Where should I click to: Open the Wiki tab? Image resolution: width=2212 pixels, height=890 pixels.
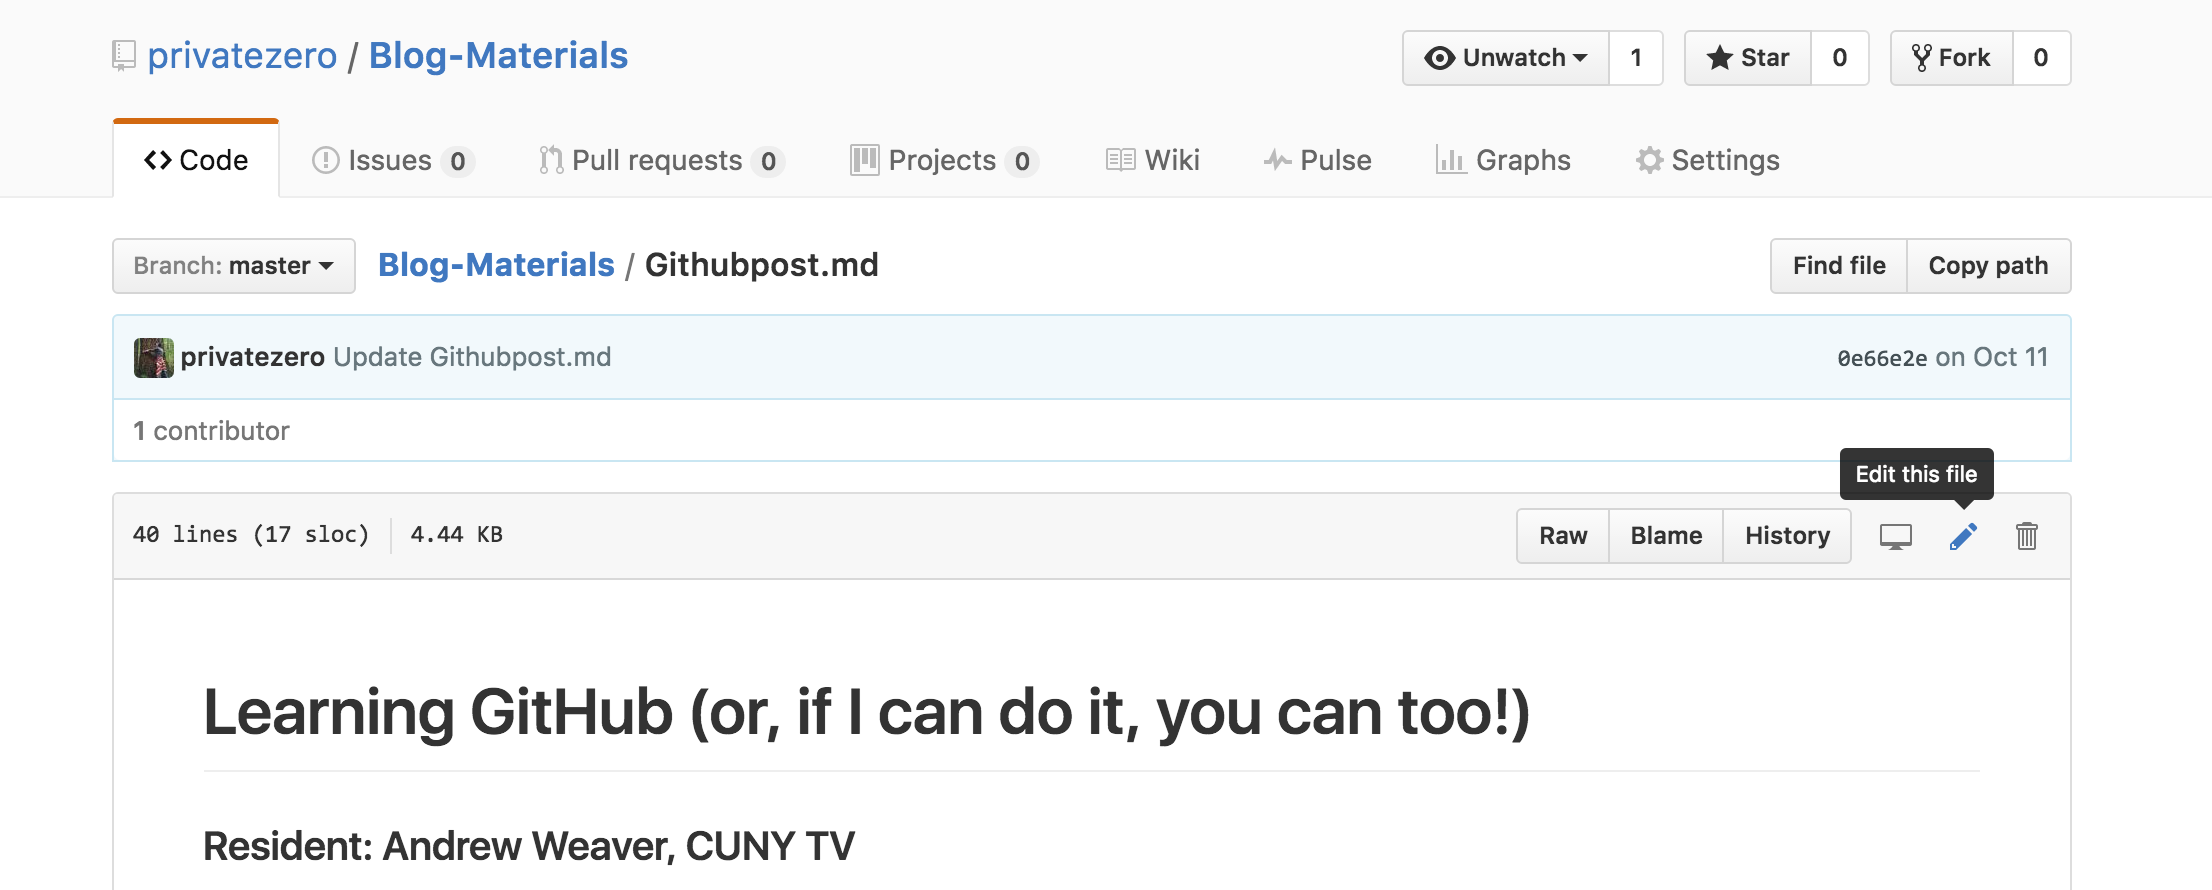click(1153, 160)
